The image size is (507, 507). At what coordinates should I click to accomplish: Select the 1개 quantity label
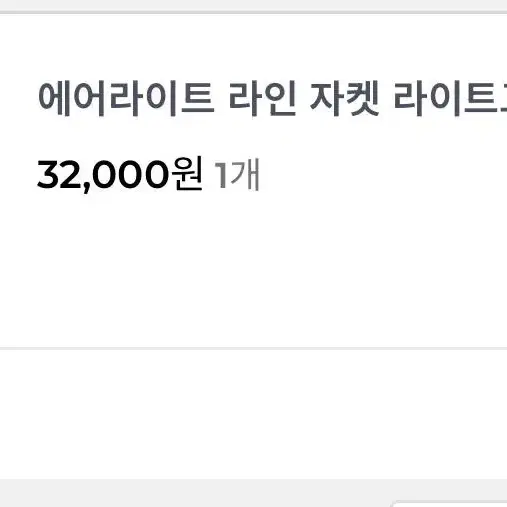[237, 175]
